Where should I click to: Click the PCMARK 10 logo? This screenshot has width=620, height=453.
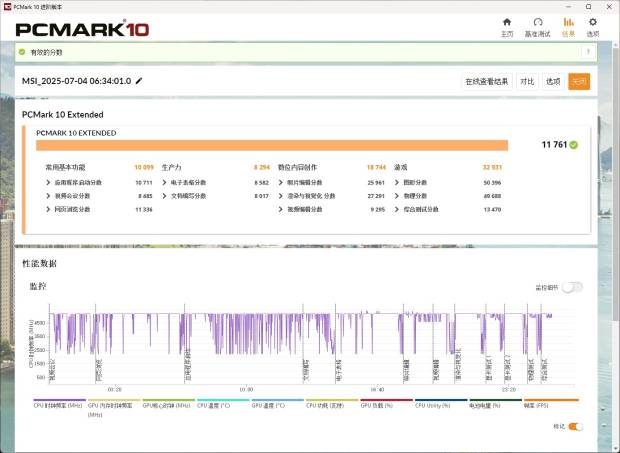click(82, 29)
